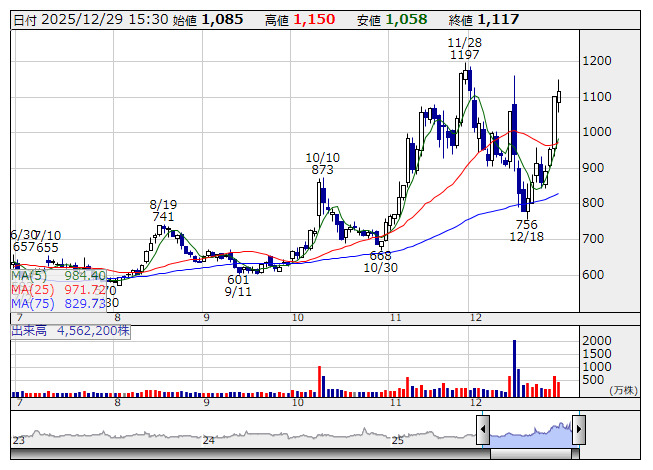Click the right range handle arrow
This screenshot has height=470, width=653.
click(577, 430)
